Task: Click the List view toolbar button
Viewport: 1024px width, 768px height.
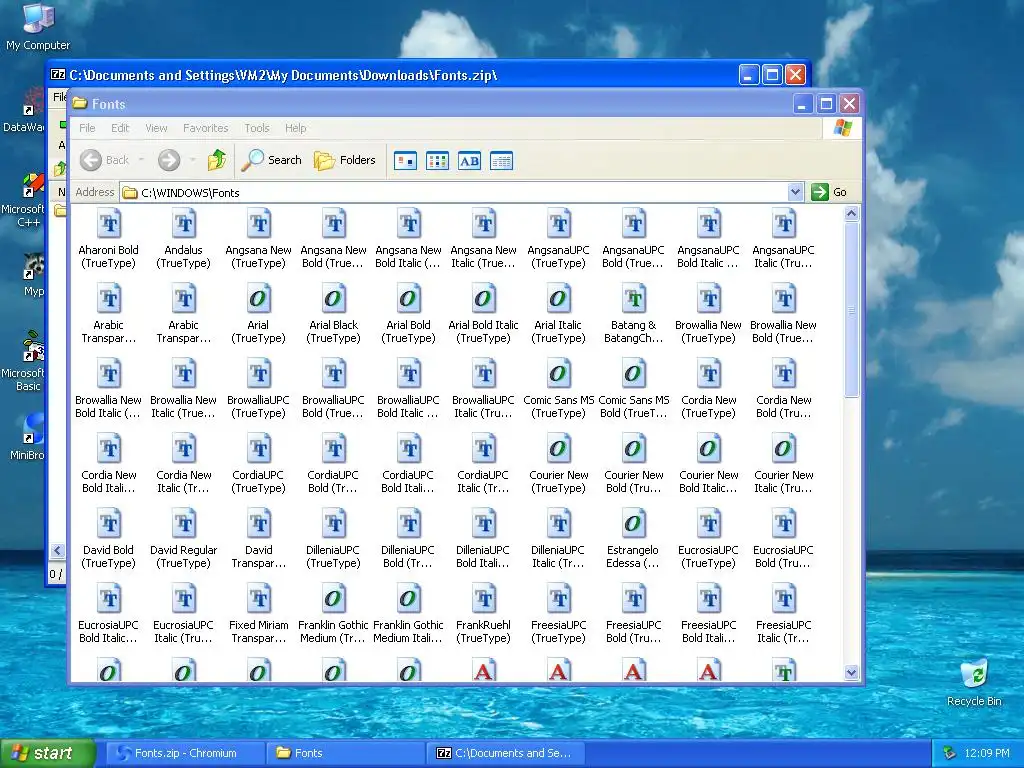Action: (x=438, y=161)
